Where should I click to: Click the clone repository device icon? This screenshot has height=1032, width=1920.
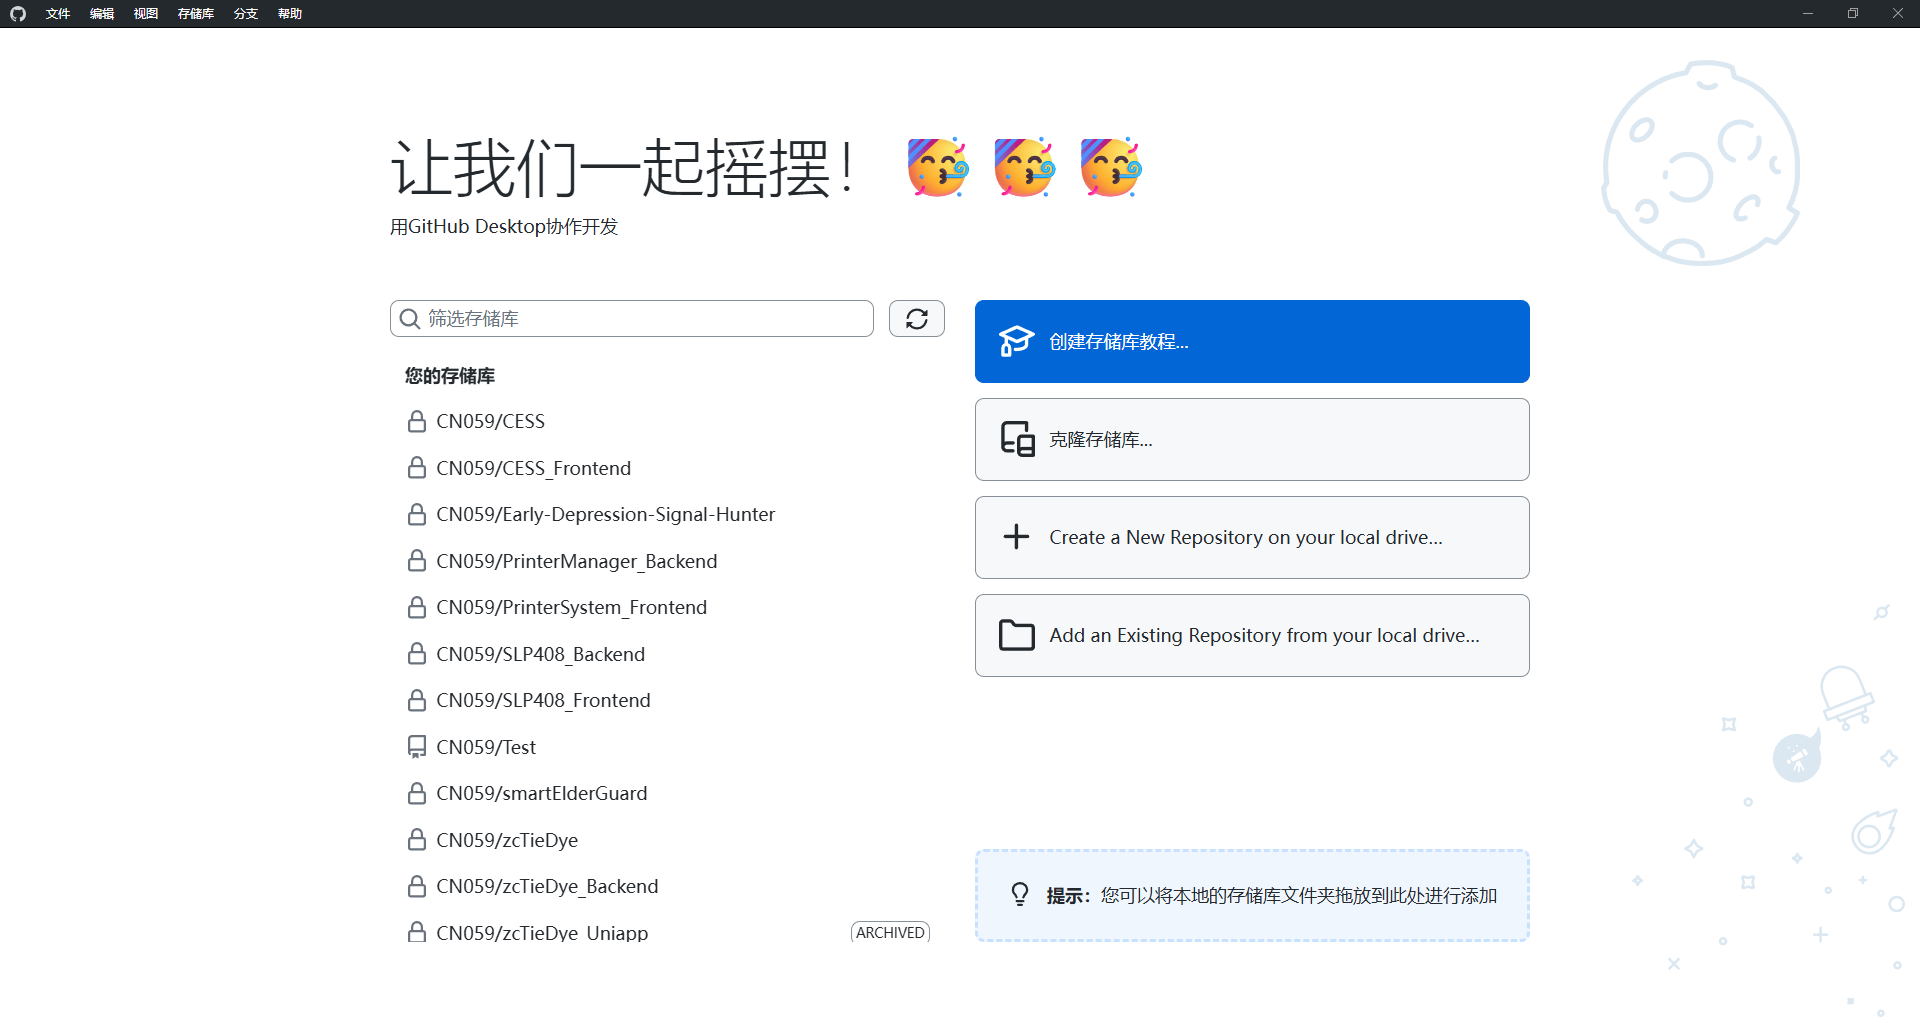1017,440
